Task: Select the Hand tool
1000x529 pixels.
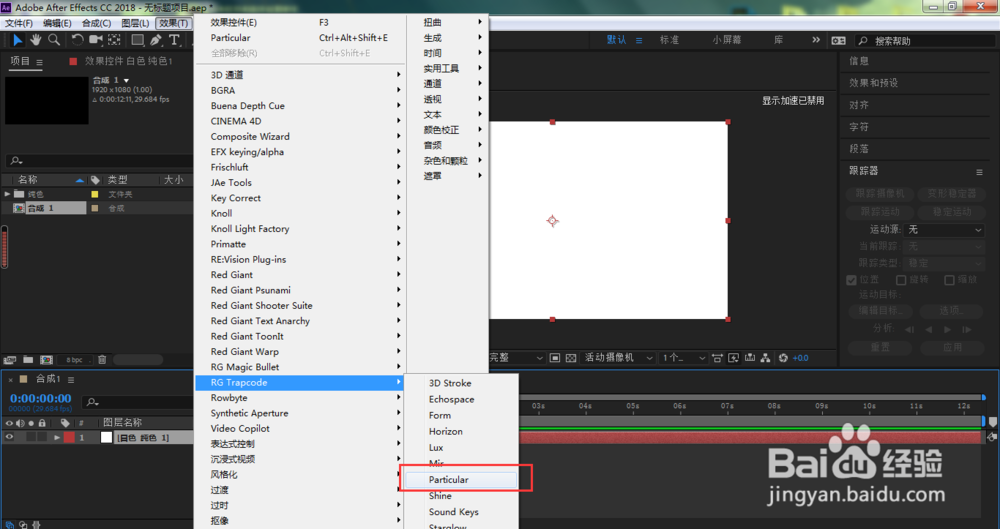Action: [x=36, y=40]
